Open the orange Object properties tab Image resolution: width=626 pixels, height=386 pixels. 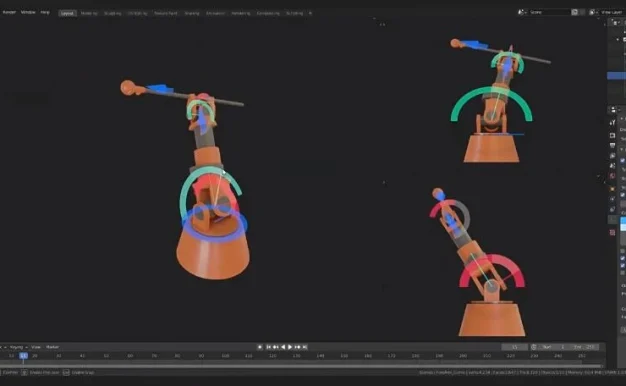click(612, 188)
